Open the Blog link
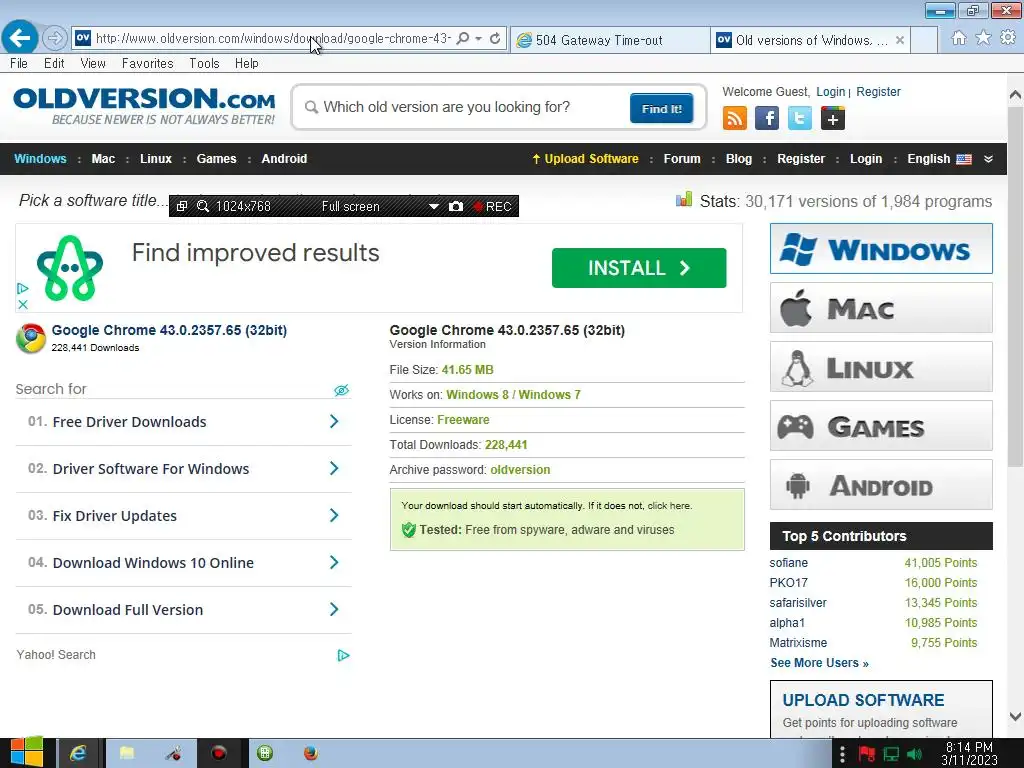This screenshot has height=768, width=1024. (739, 159)
